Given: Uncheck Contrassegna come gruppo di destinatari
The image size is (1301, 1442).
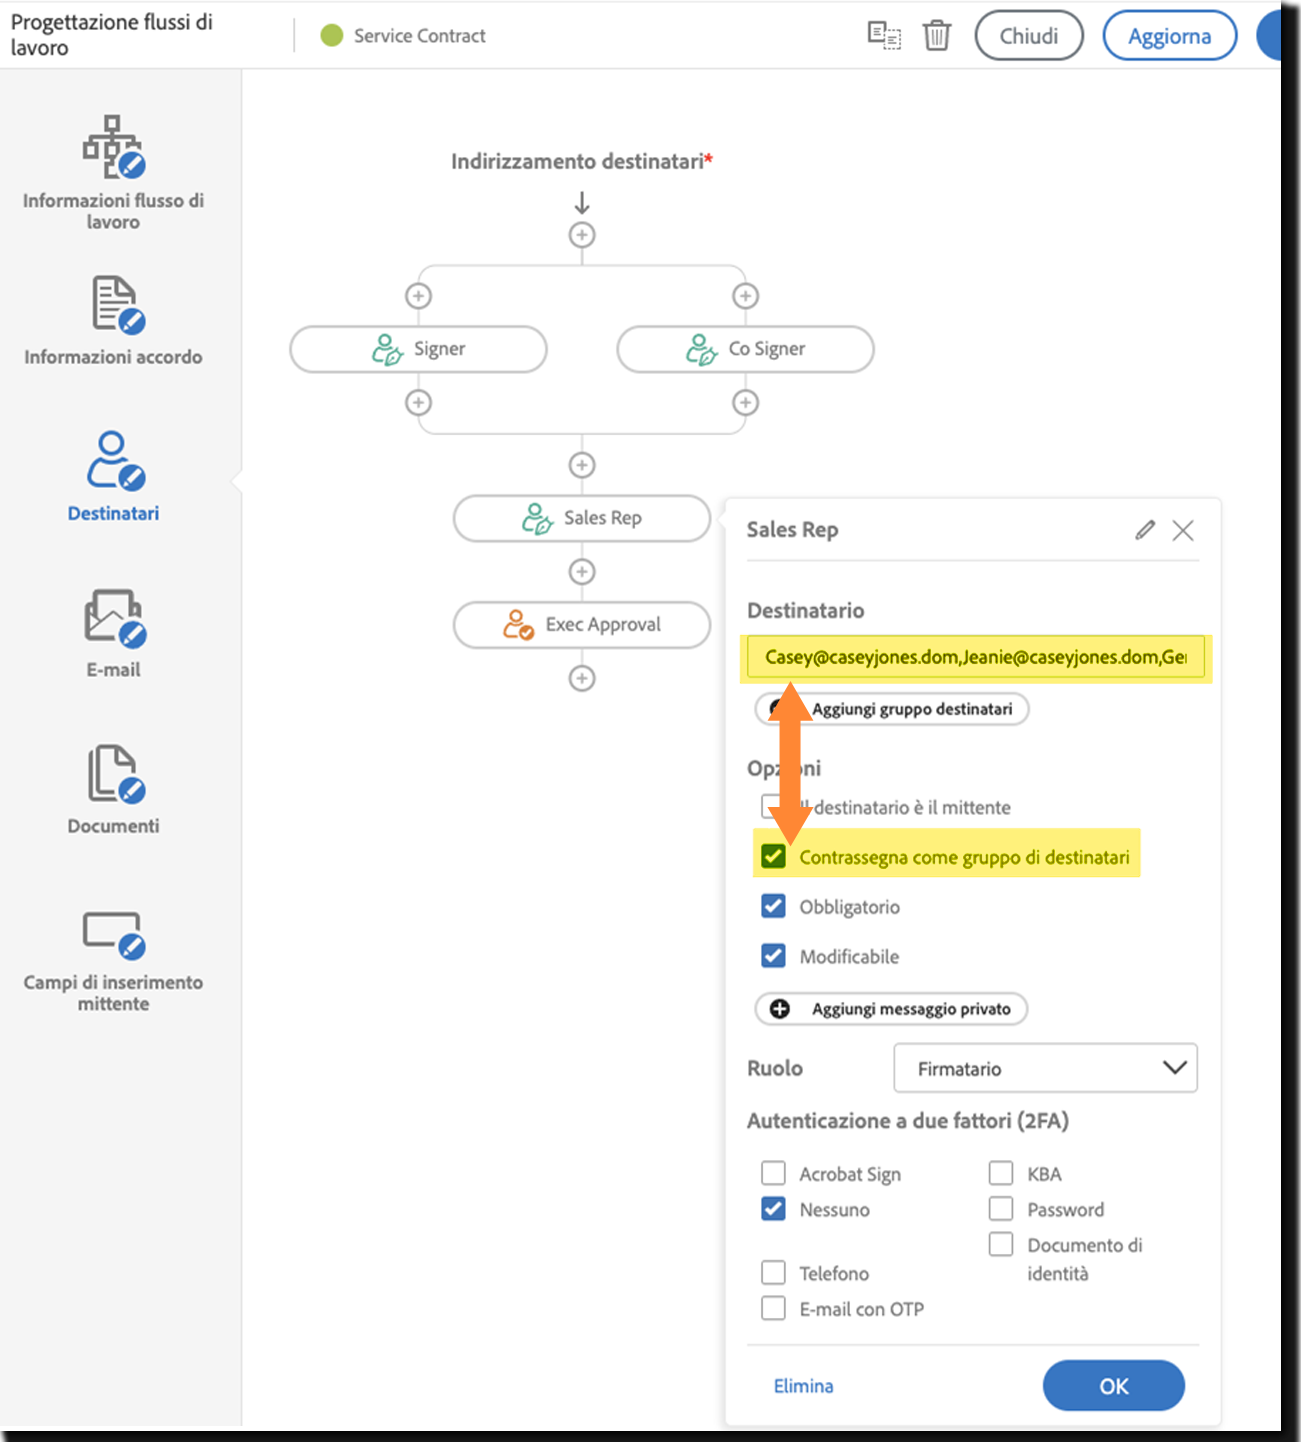Looking at the screenshot, I should (x=773, y=856).
